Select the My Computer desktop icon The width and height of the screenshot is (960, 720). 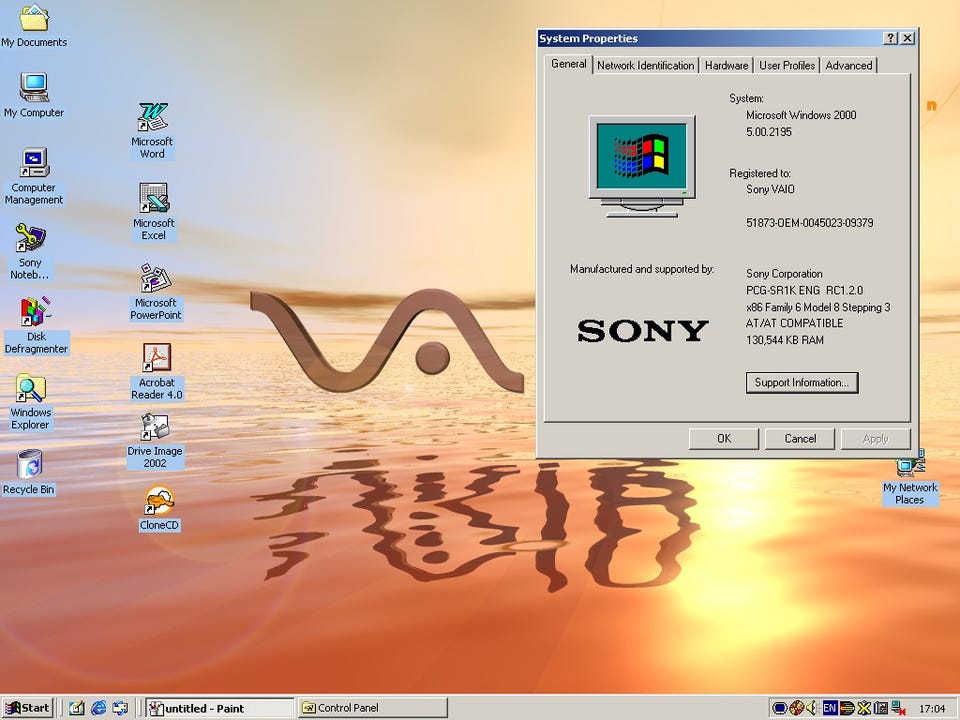[x=34, y=95]
